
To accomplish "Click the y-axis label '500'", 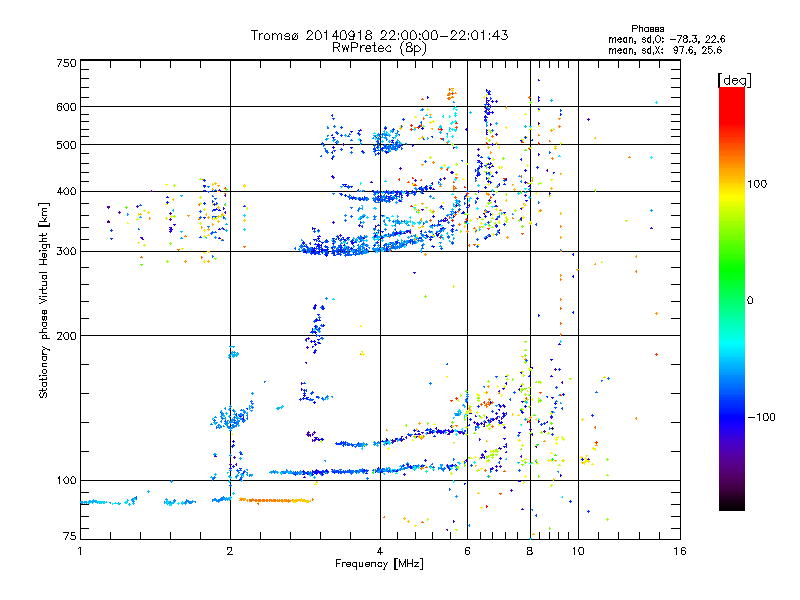I will coord(66,145).
